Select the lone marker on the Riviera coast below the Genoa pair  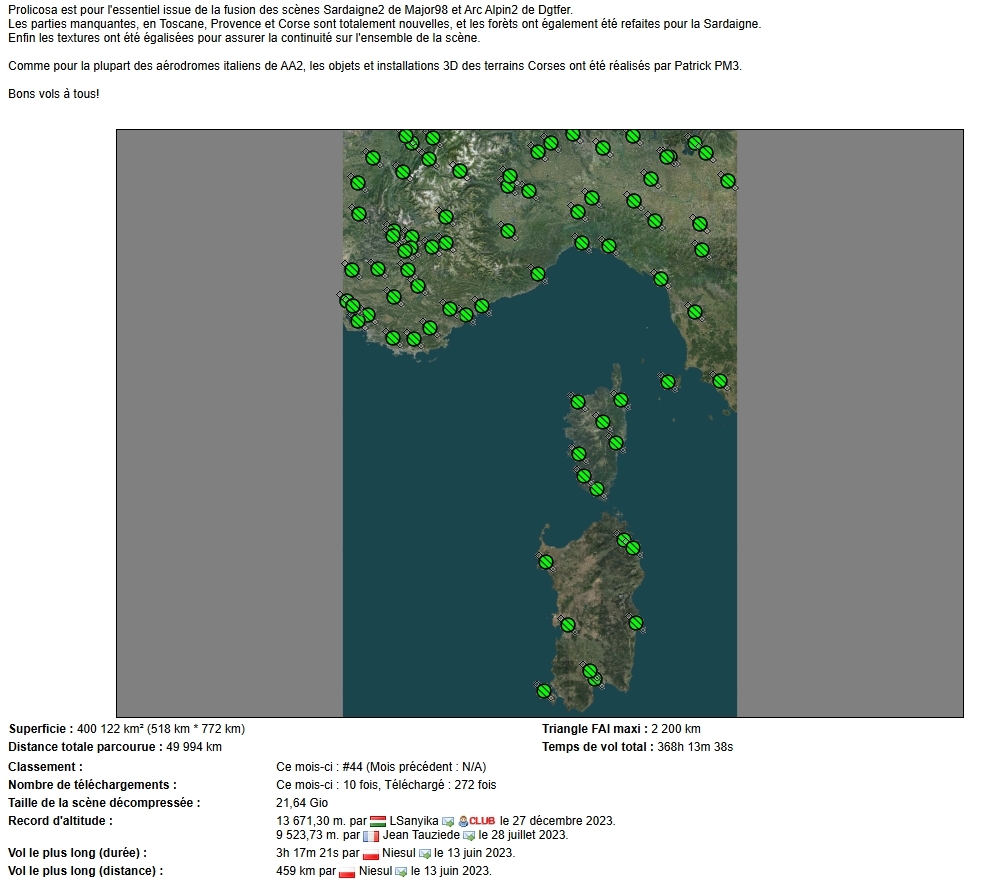(538, 274)
